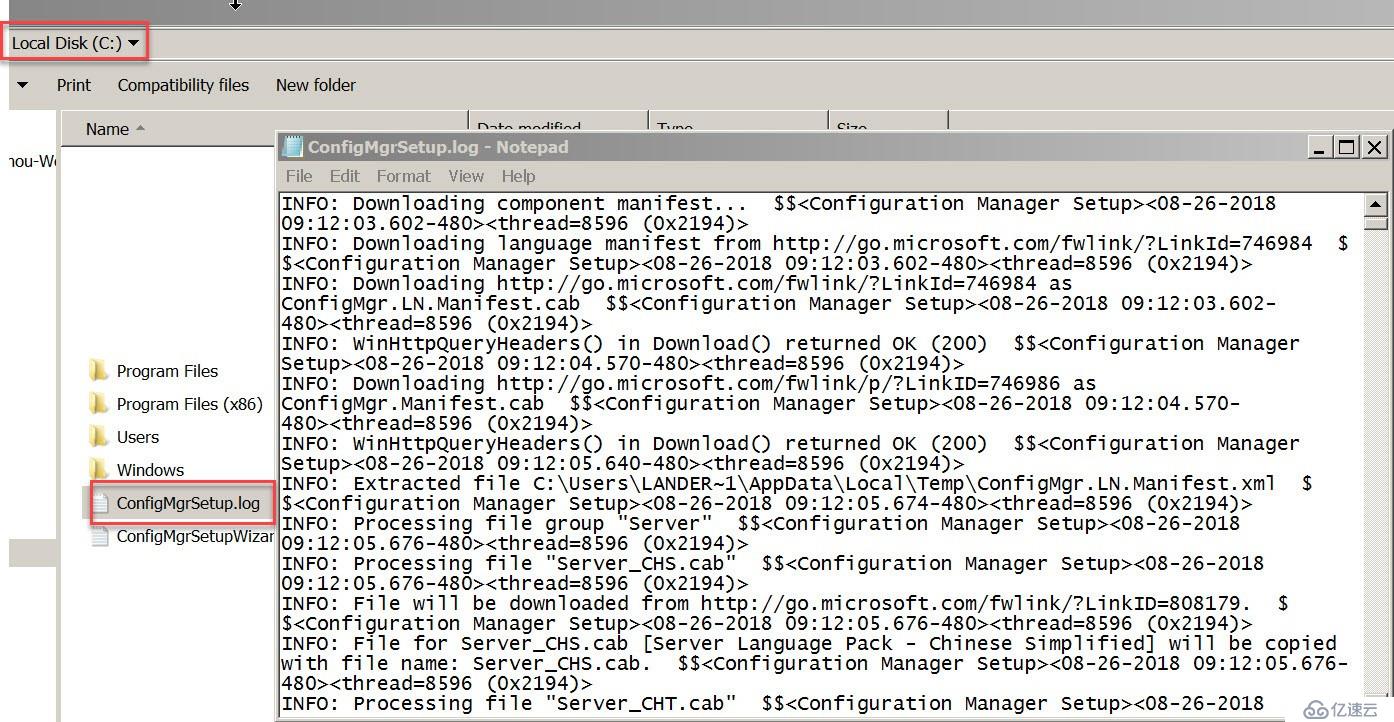Open the dropdown arrow left of Print
This screenshot has height=722, width=1394.
tap(23, 85)
